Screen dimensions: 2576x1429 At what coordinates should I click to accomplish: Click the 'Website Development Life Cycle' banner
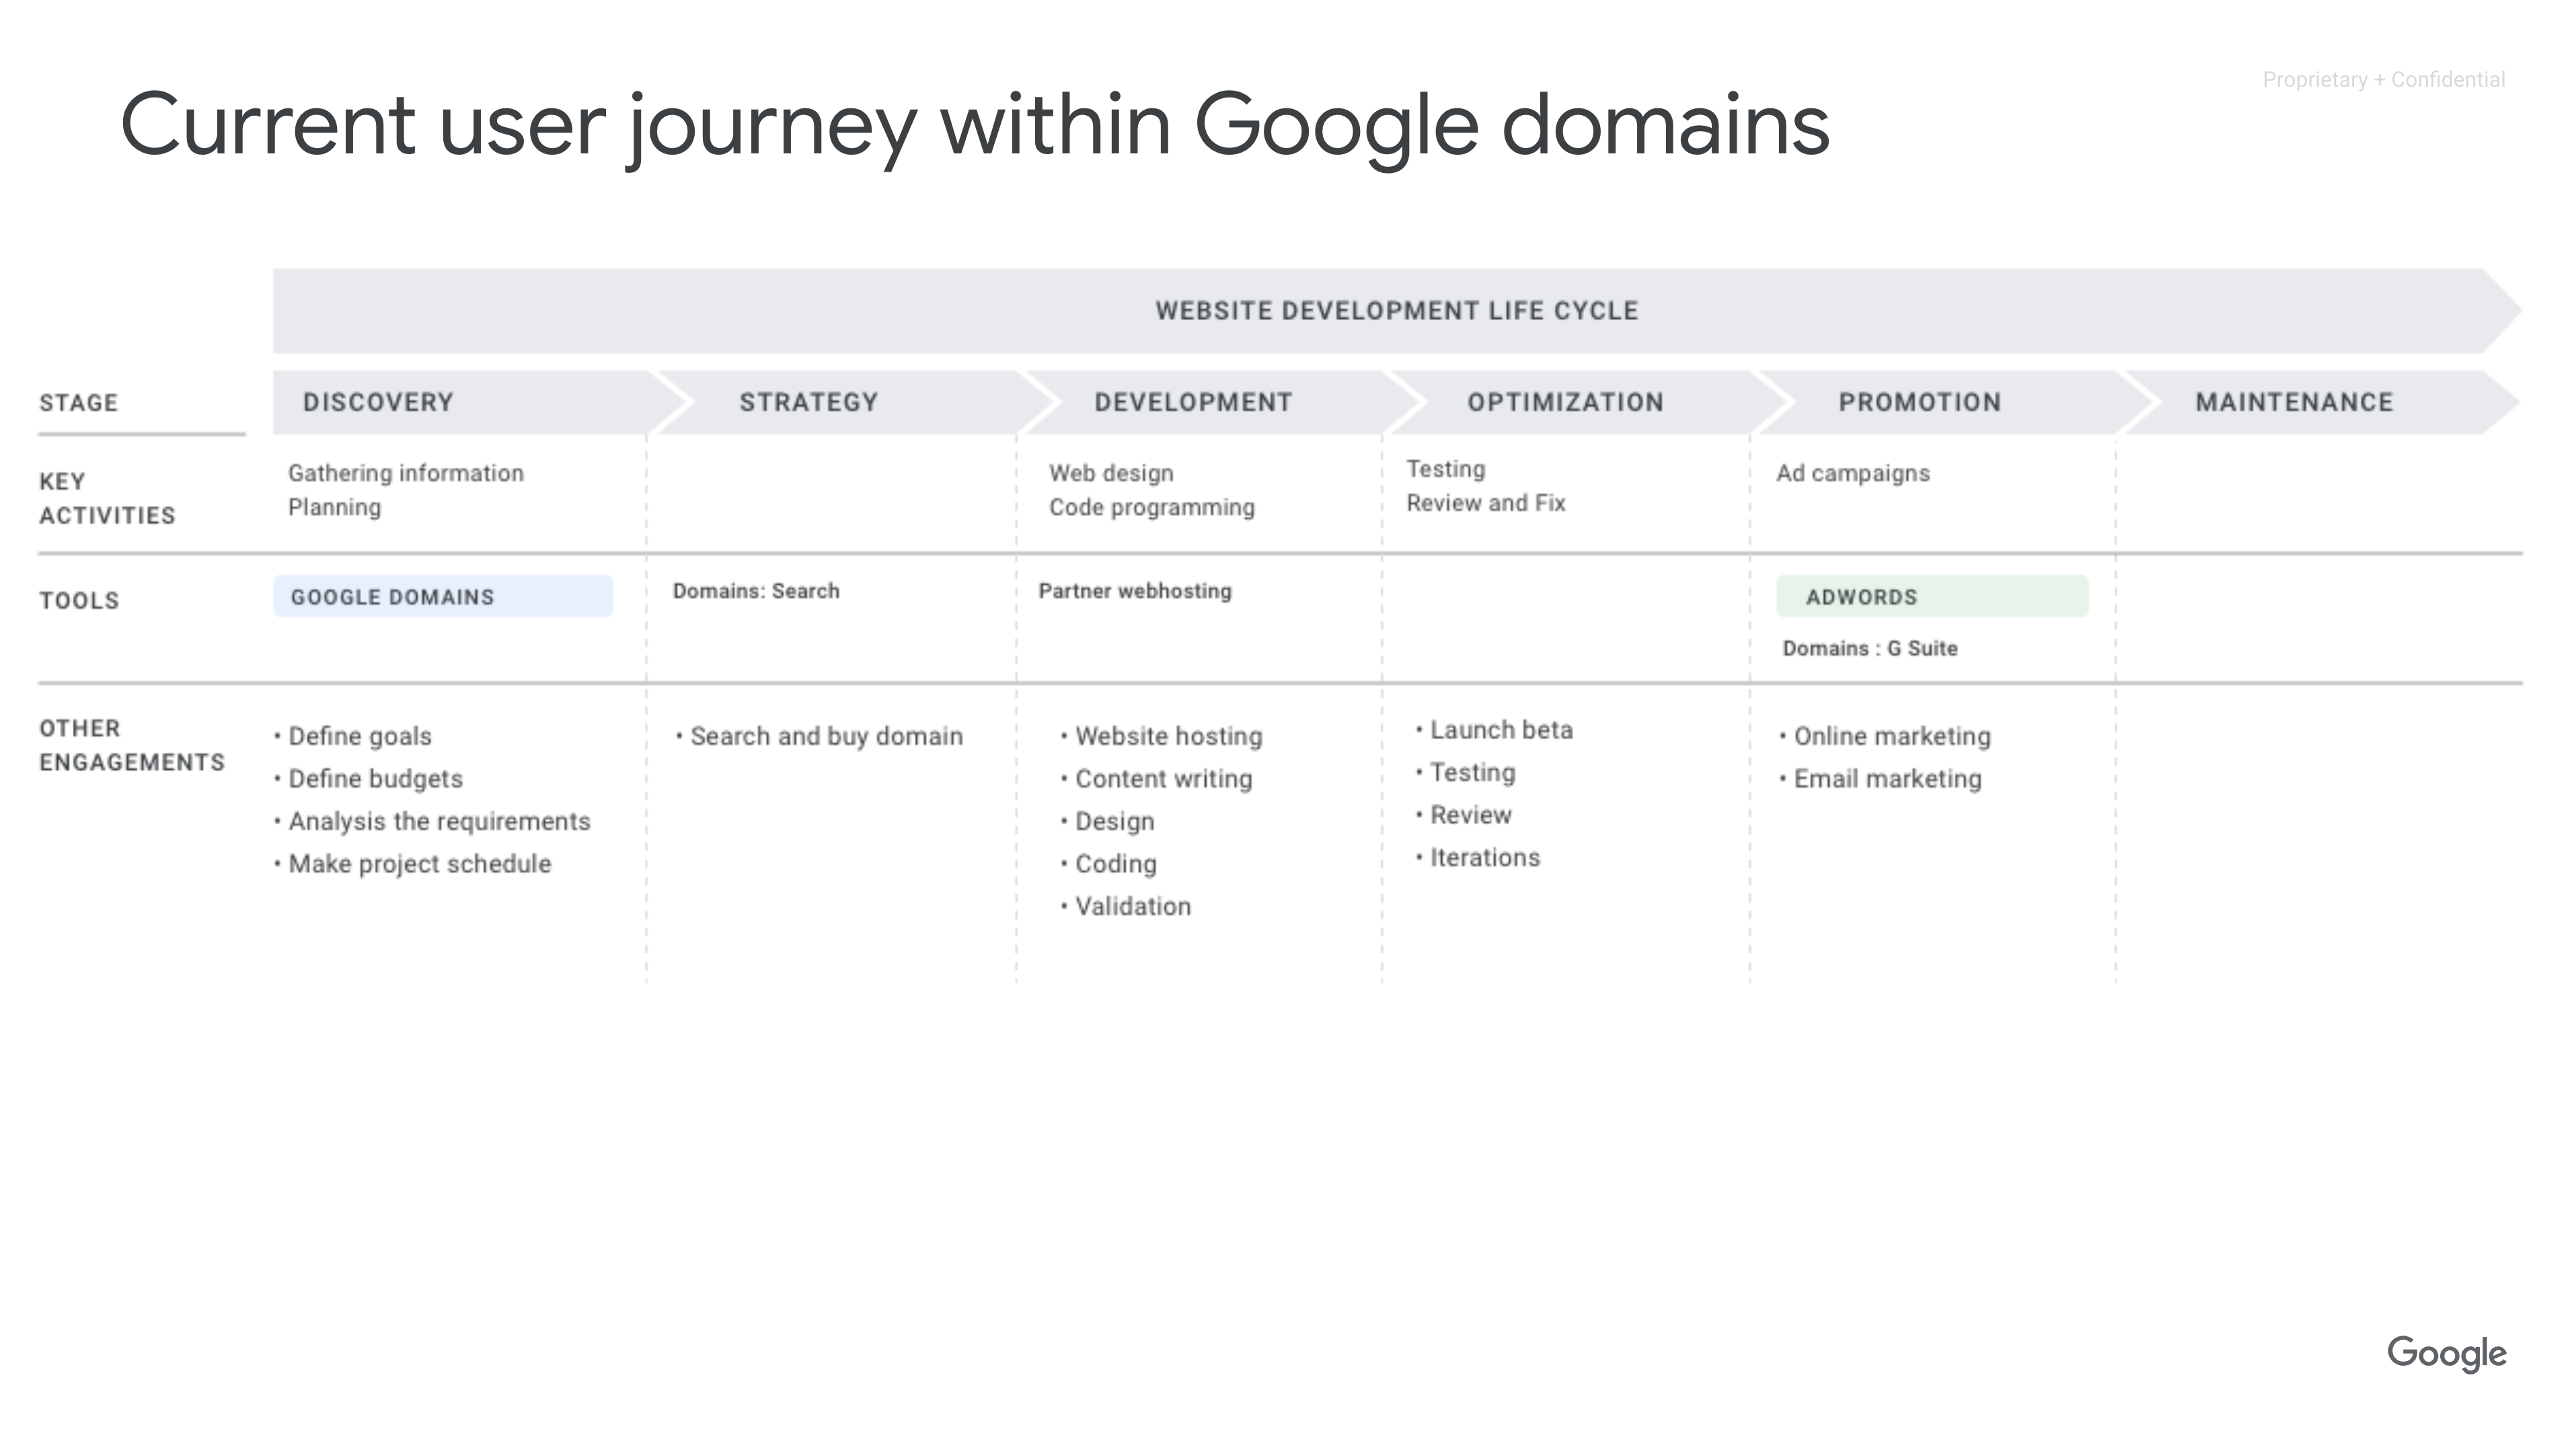[1397, 311]
